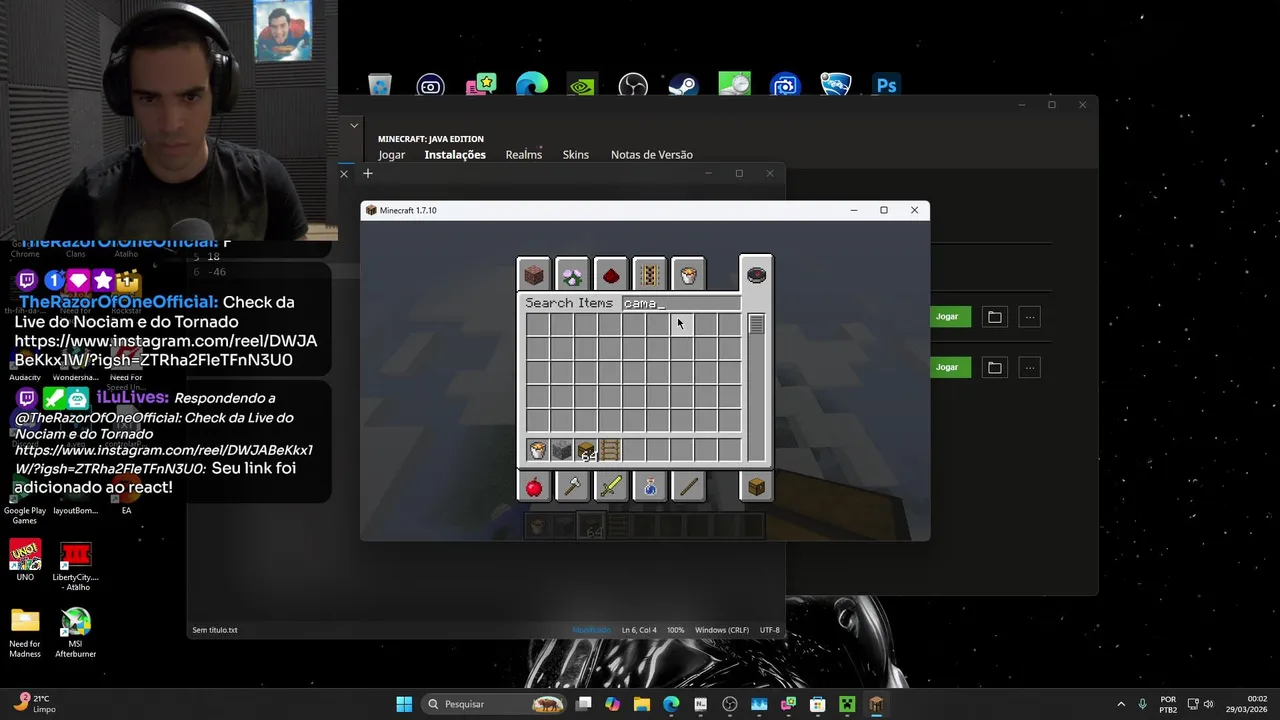Open folder for the upper installation
The image size is (1280, 720).
pyautogui.click(x=994, y=317)
